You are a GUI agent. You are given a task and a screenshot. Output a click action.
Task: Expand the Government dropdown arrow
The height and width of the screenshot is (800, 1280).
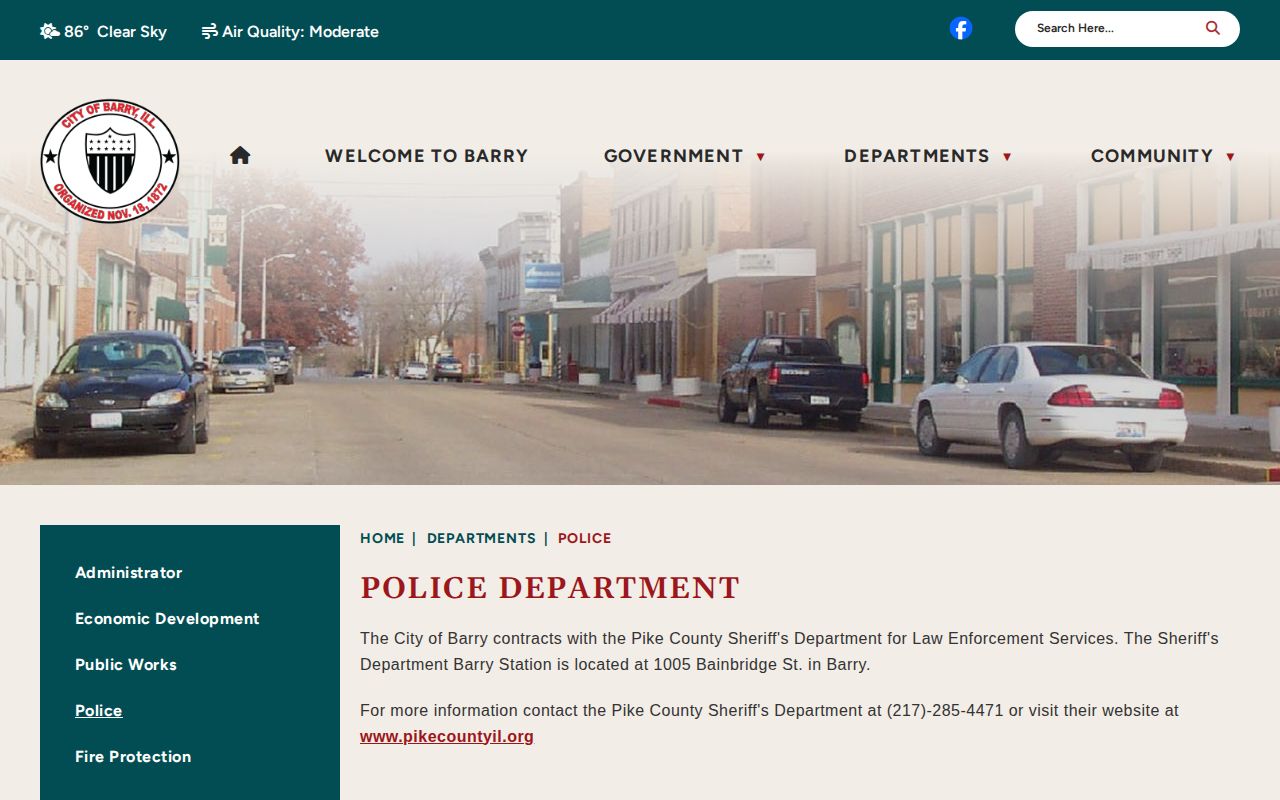point(760,157)
